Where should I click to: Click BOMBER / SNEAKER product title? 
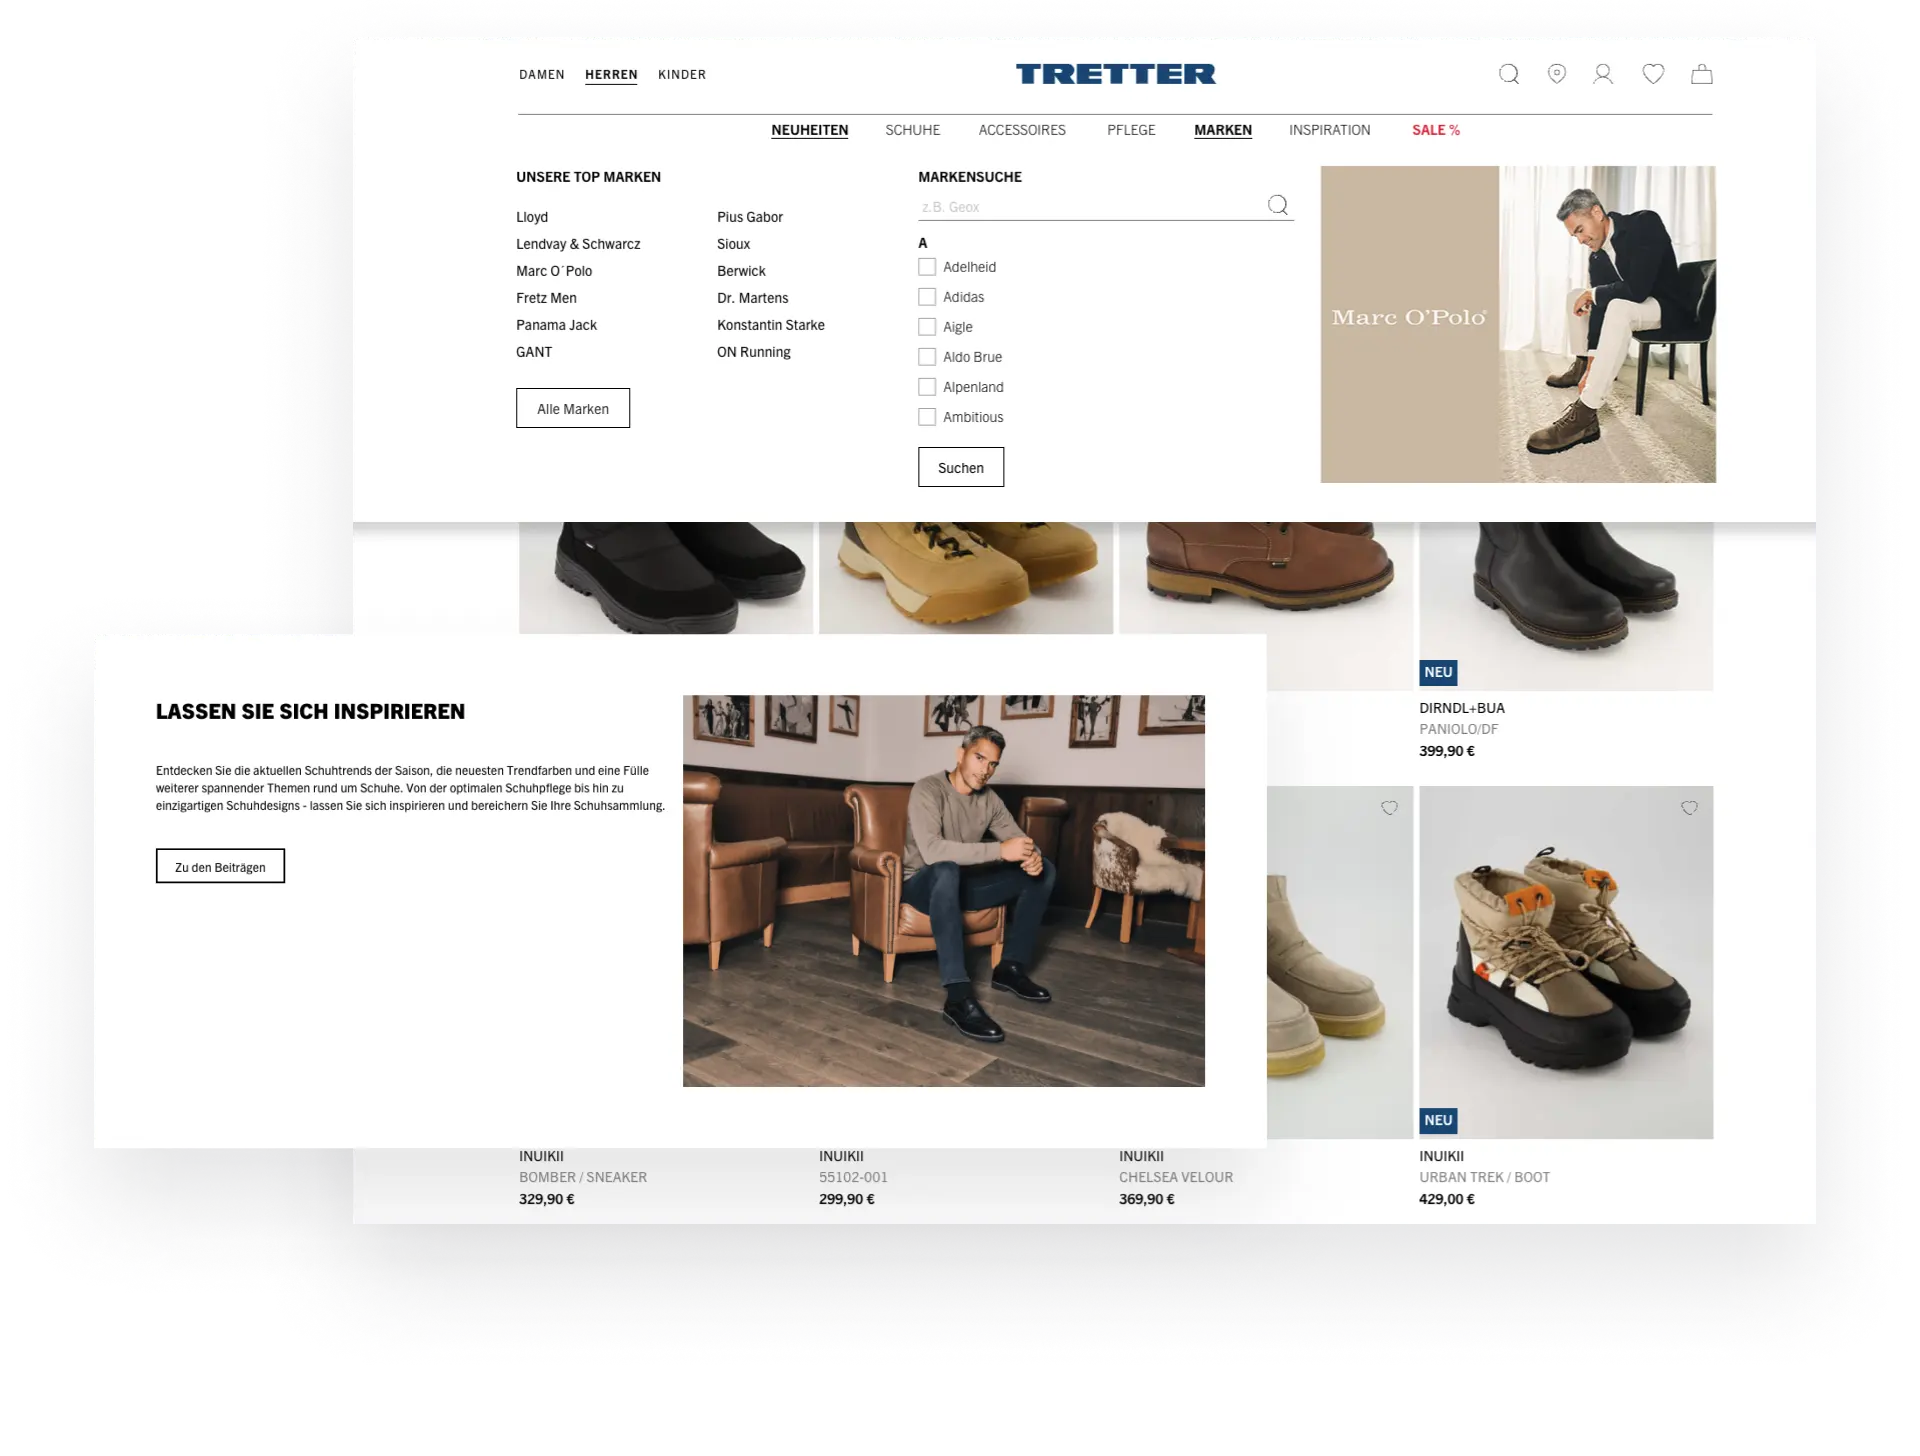[583, 1177]
